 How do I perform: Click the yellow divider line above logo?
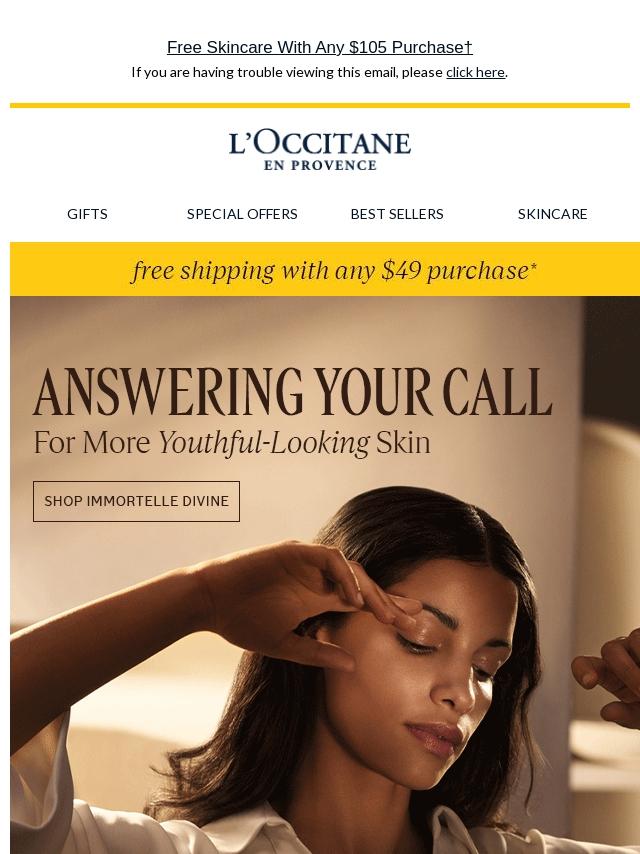tap(320, 105)
